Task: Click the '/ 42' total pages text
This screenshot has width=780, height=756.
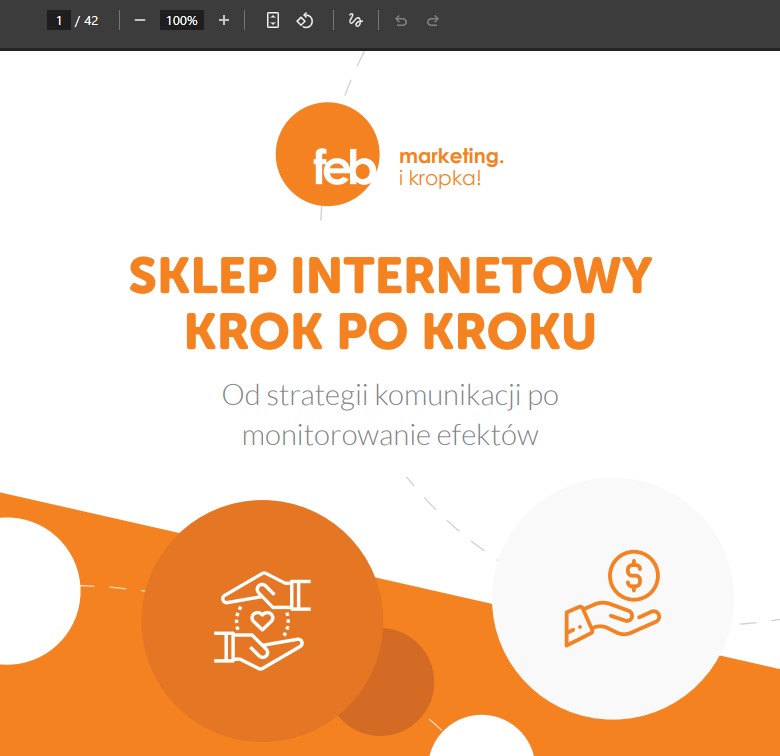Action: click(x=87, y=20)
